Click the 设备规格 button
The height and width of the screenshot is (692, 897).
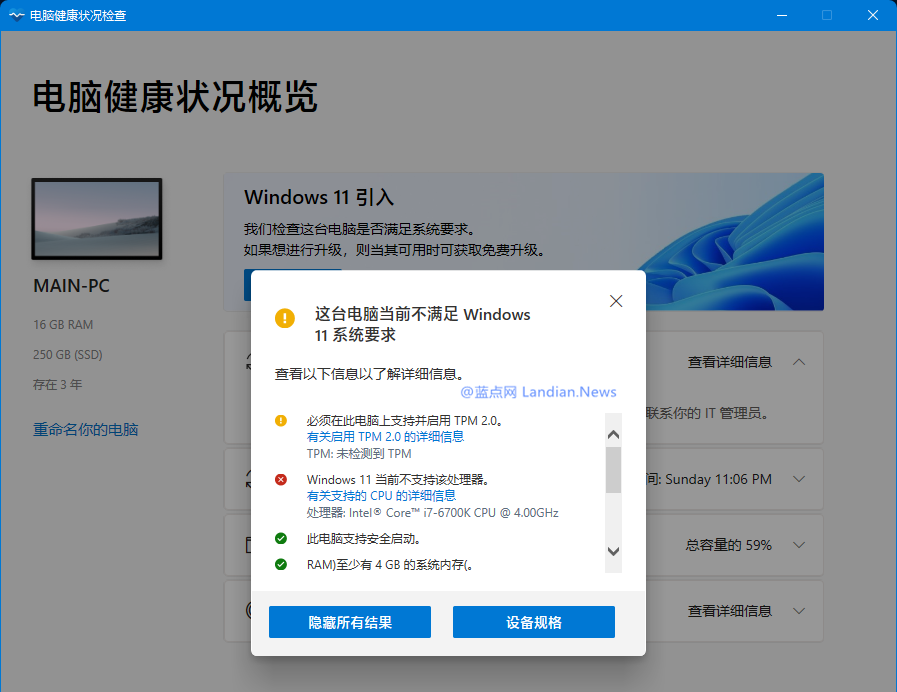tap(534, 622)
